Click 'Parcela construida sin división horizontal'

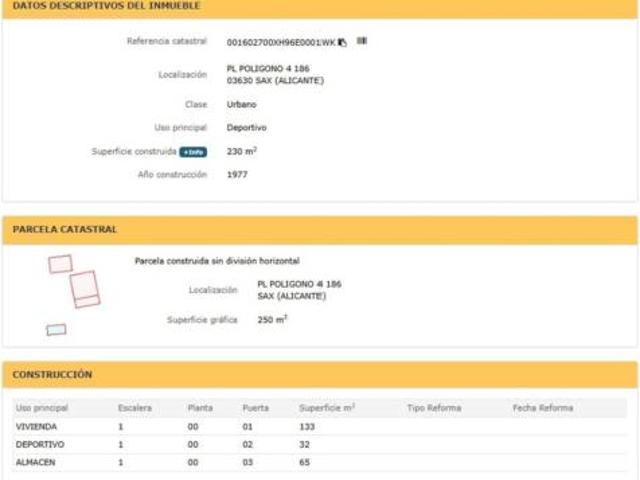click(217, 261)
